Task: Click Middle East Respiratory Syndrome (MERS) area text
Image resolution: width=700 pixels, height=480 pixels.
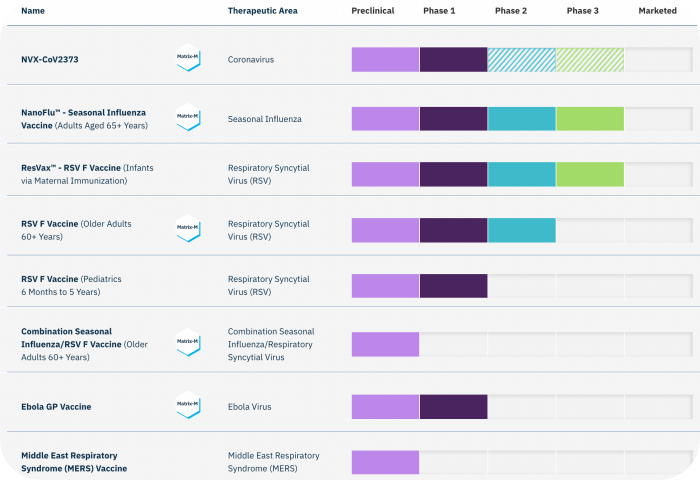Action: (274, 462)
